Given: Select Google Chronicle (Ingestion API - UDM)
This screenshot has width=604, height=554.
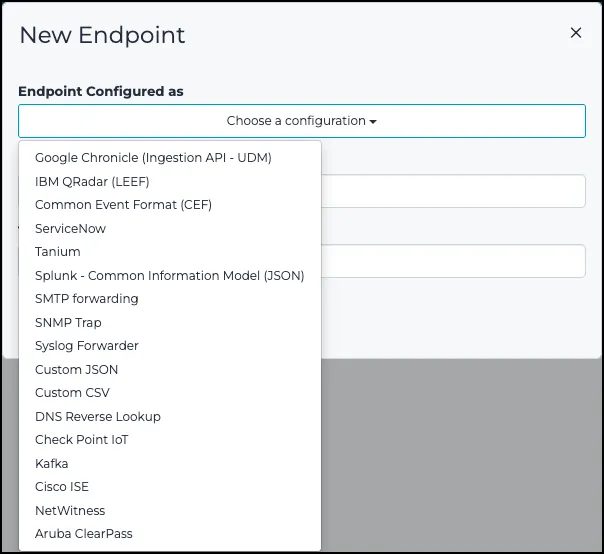Looking at the screenshot, I should tap(153, 158).
